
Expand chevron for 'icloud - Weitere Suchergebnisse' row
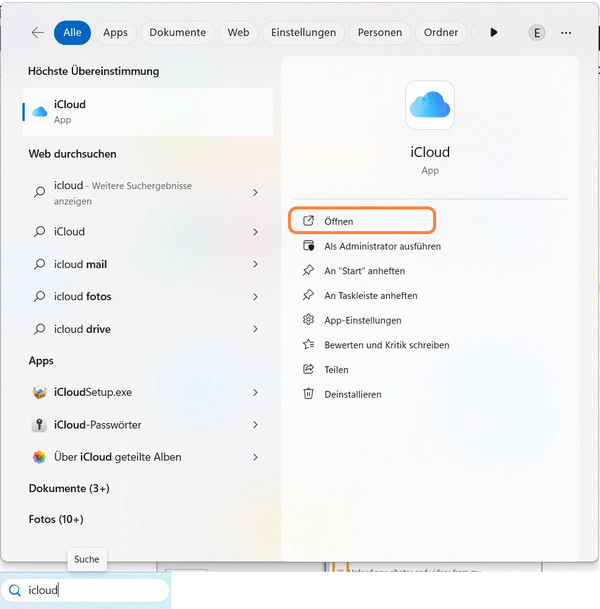255,193
